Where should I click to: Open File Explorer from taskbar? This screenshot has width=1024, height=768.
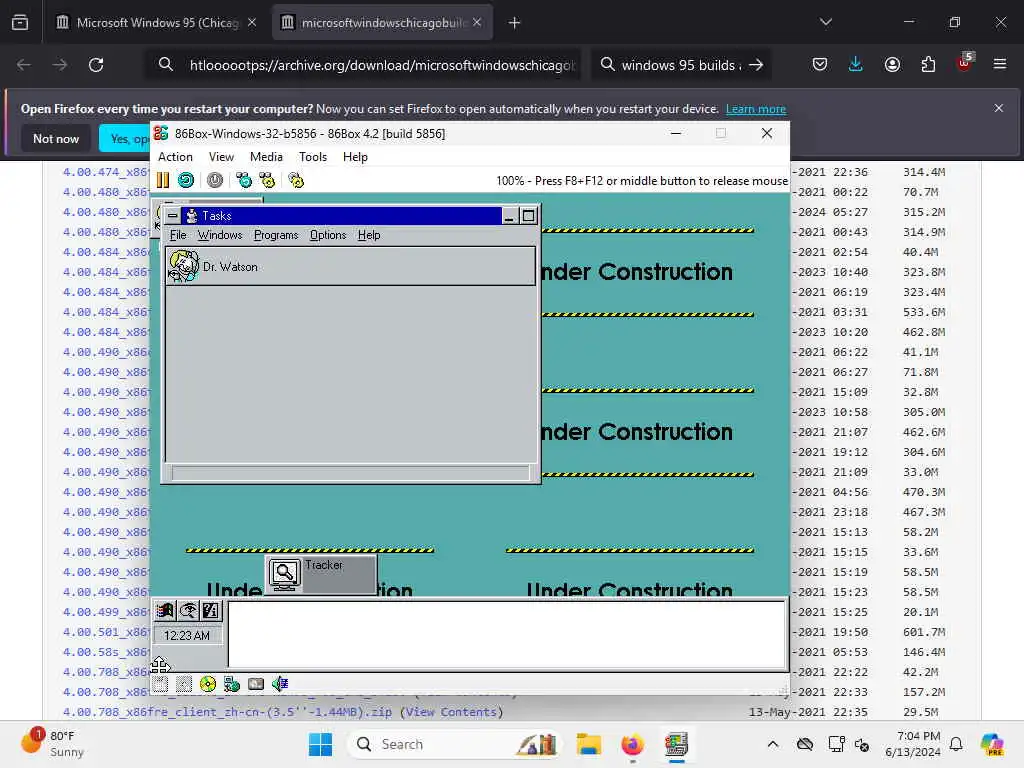tap(588, 744)
